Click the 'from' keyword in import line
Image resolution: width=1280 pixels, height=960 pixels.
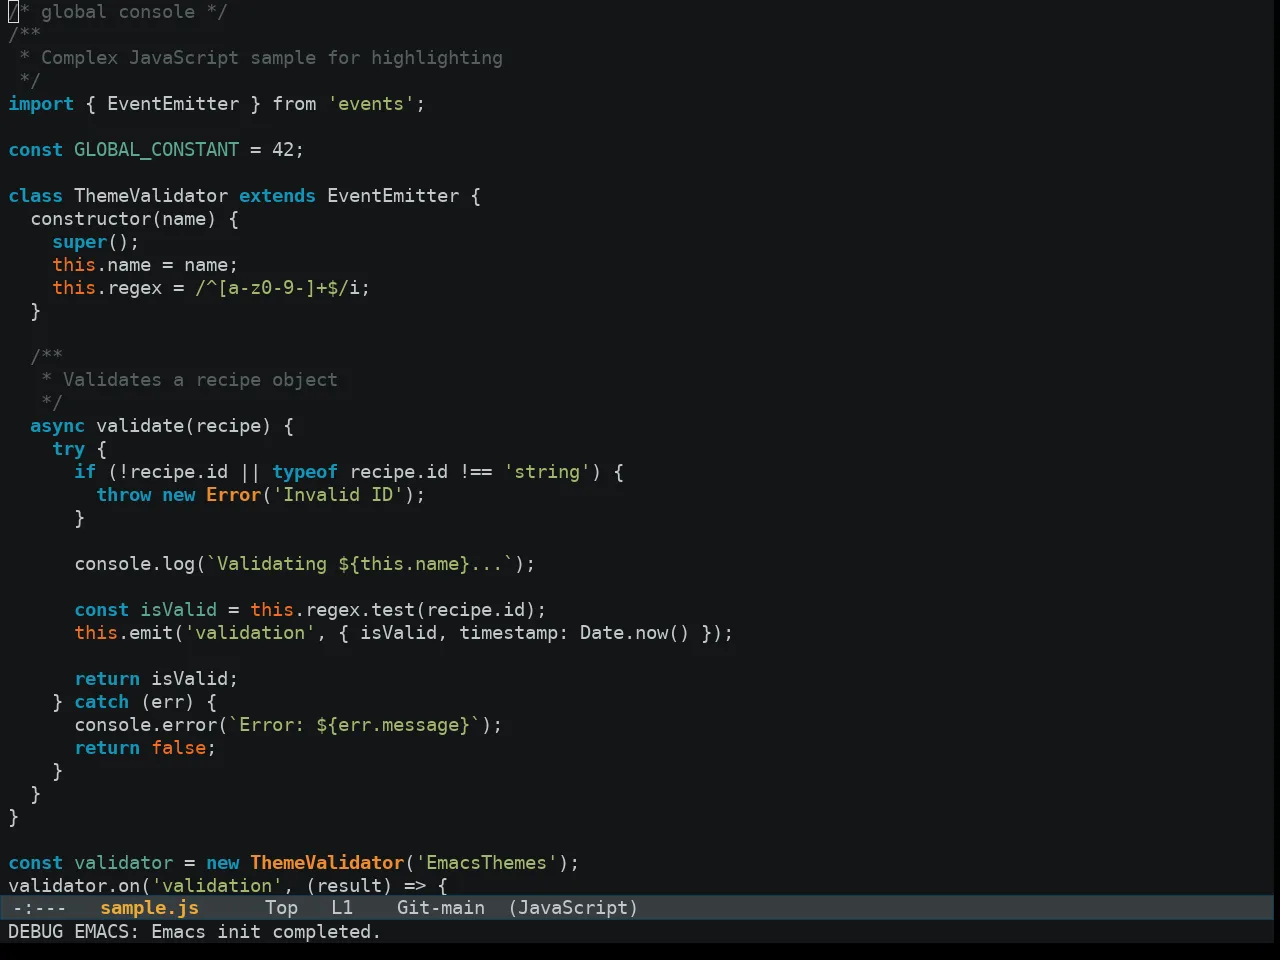click(x=294, y=104)
